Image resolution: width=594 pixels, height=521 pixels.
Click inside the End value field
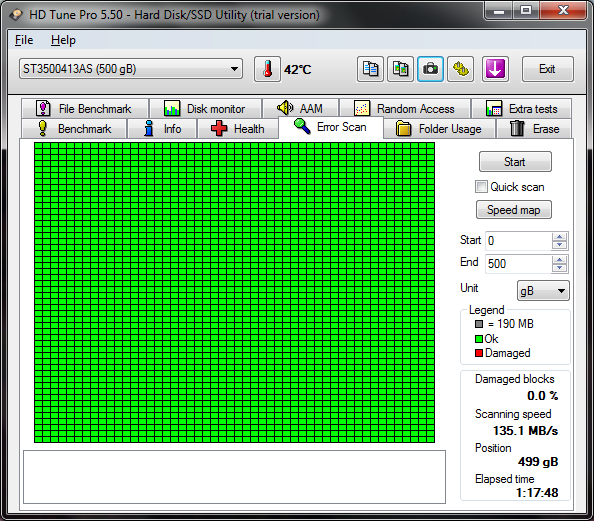coord(518,264)
